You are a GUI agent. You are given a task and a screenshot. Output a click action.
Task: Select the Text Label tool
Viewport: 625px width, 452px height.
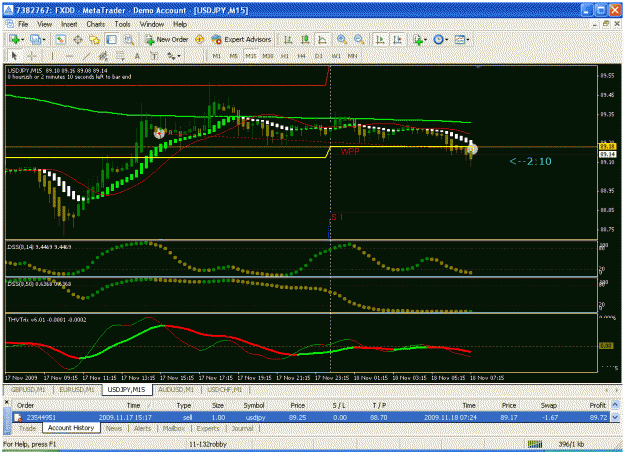154,56
